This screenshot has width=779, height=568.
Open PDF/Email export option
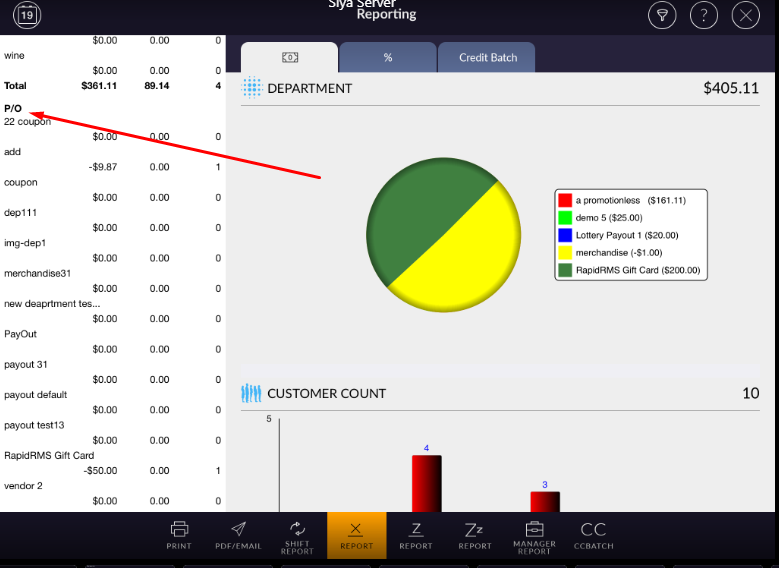tap(238, 535)
